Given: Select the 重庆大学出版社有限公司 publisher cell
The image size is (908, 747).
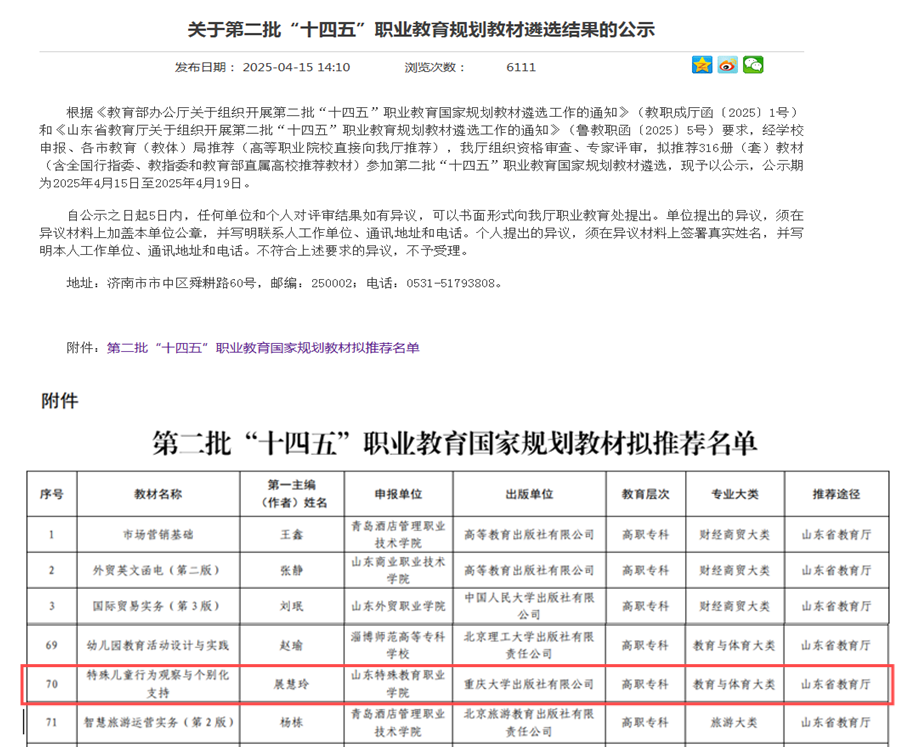Looking at the screenshot, I should click(529, 685).
